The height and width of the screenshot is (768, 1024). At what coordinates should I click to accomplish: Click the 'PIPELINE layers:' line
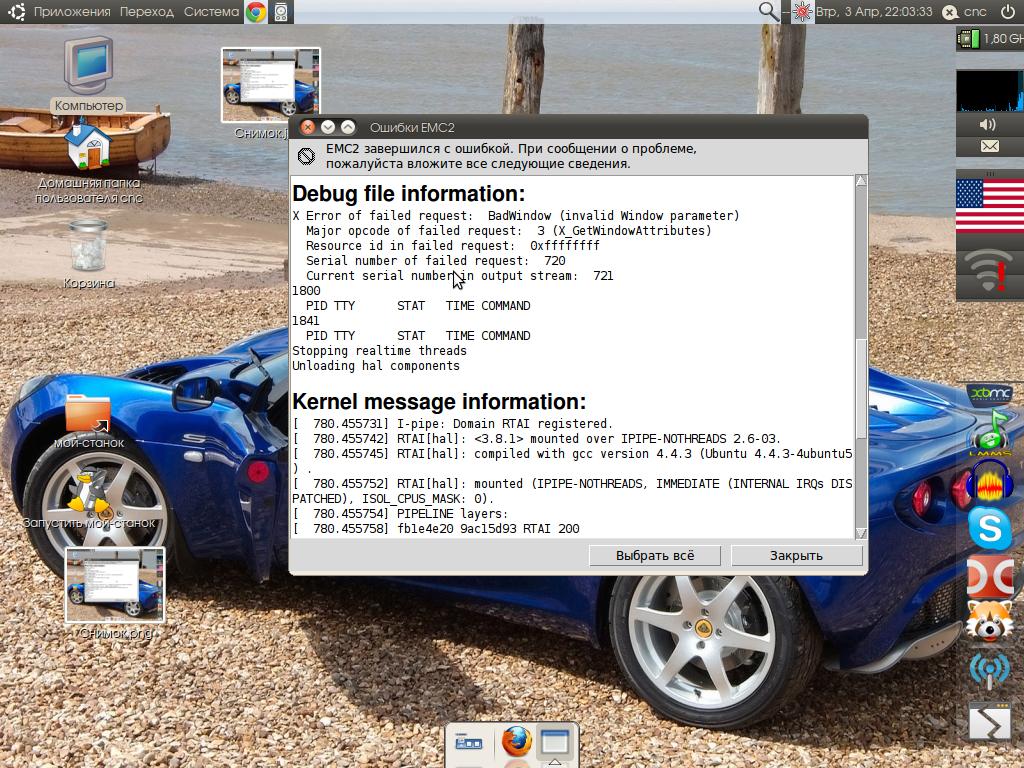[x=400, y=514]
